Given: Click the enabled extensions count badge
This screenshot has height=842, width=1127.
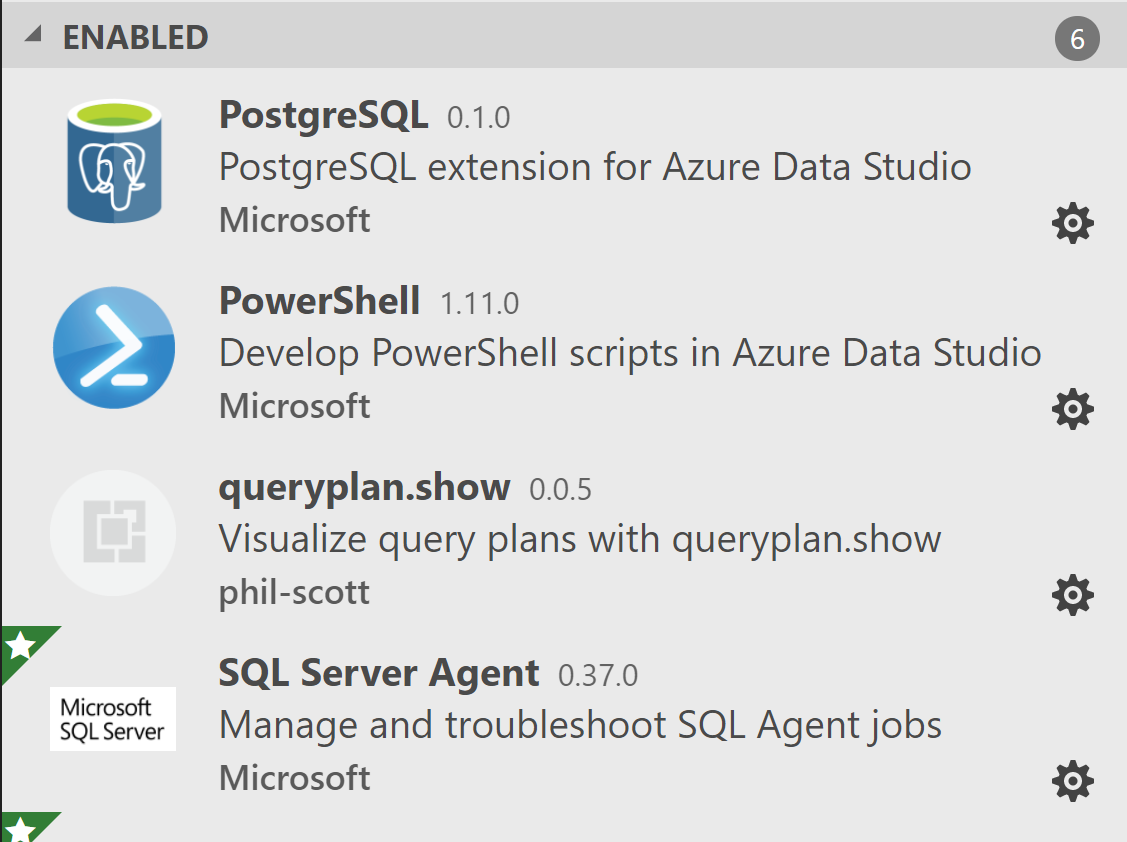Looking at the screenshot, I should coord(1077,40).
